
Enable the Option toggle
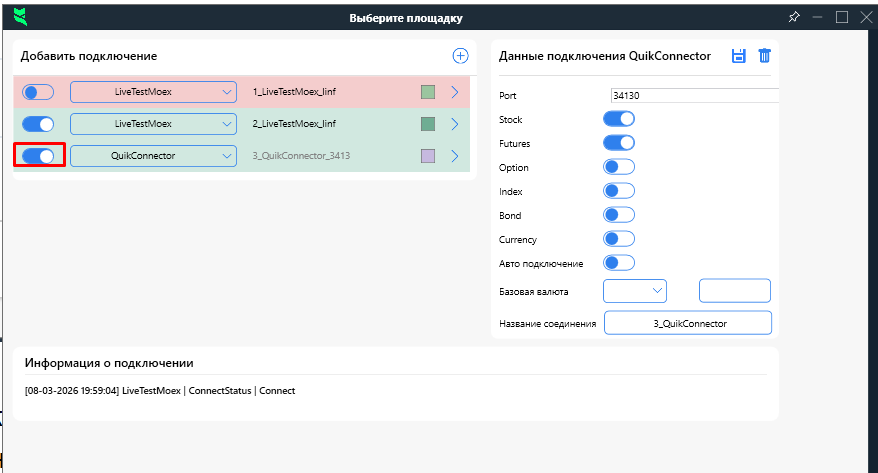tap(619, 167)
